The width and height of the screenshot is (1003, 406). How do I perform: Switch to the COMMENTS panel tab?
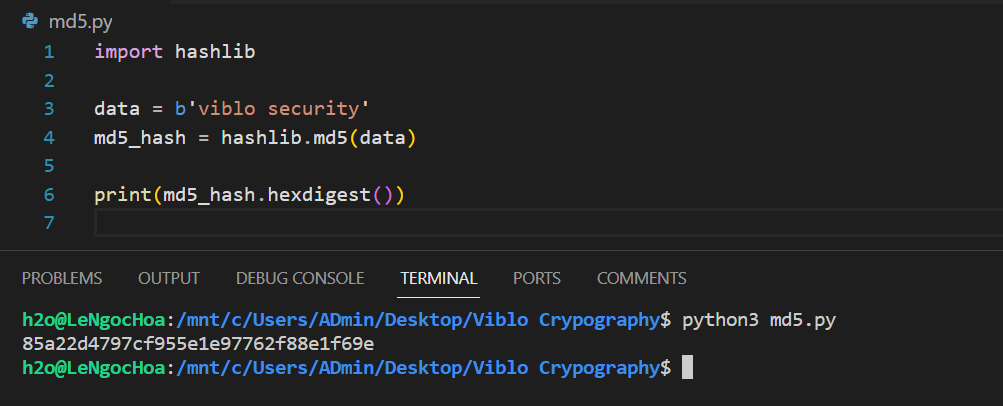coord(642,278)
